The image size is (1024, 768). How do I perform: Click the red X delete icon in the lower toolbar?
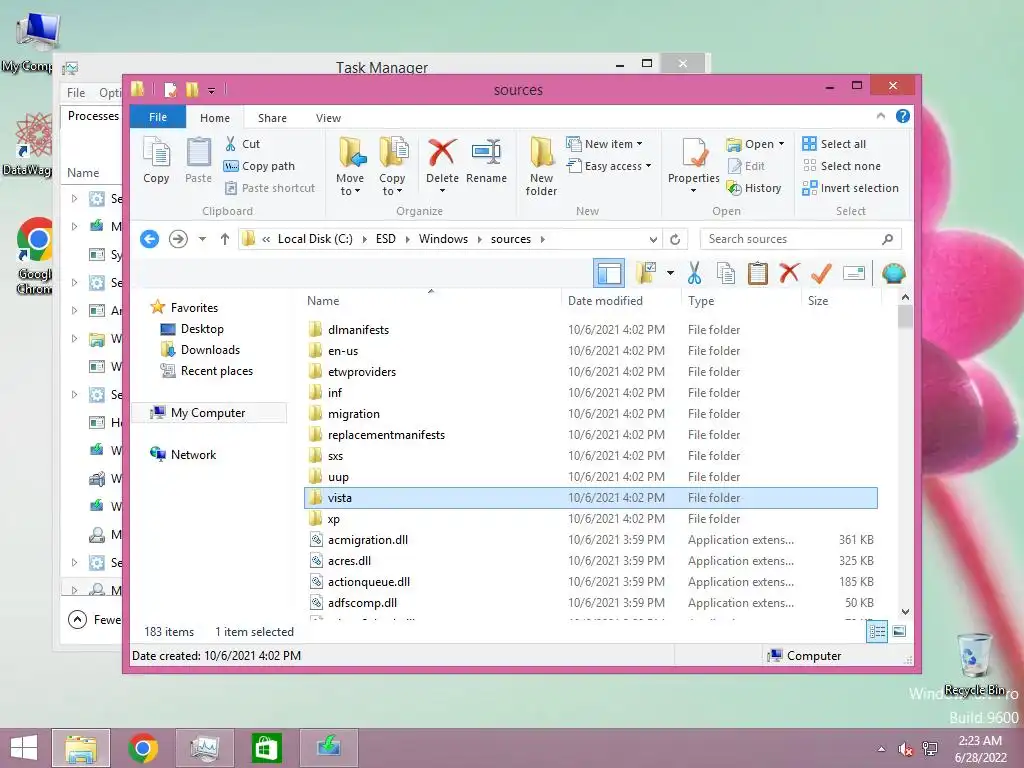point(789,273)
